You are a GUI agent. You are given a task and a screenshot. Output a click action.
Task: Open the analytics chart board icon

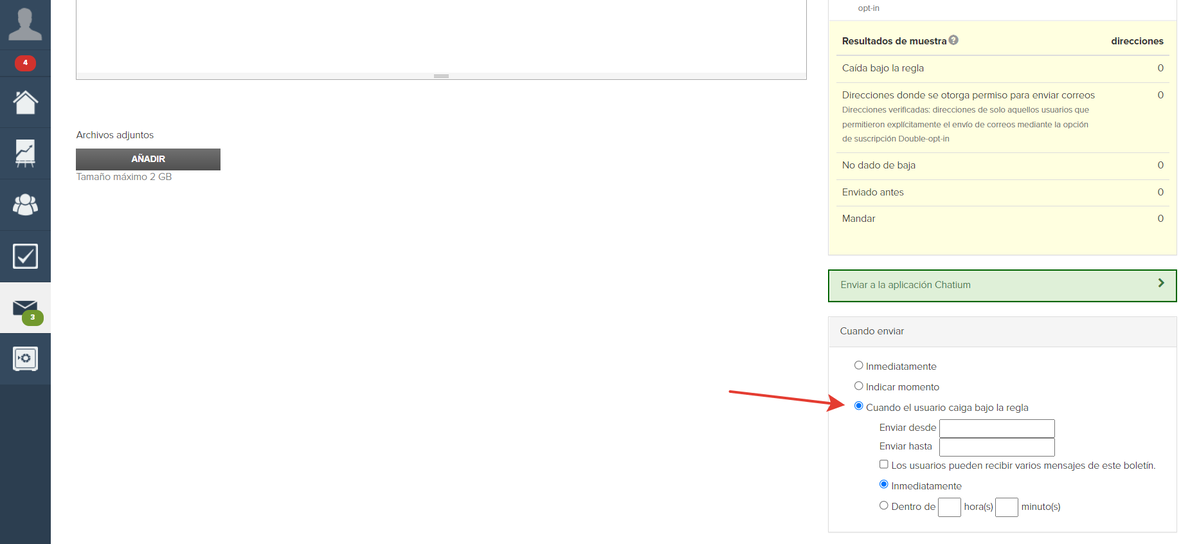25,153
